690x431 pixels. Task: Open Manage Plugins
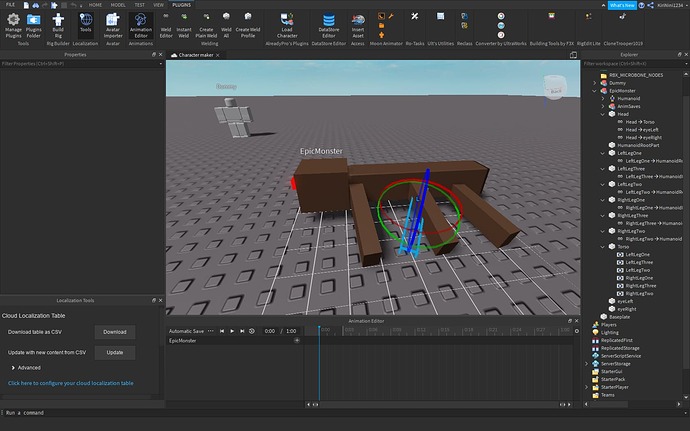pos(13,25)
